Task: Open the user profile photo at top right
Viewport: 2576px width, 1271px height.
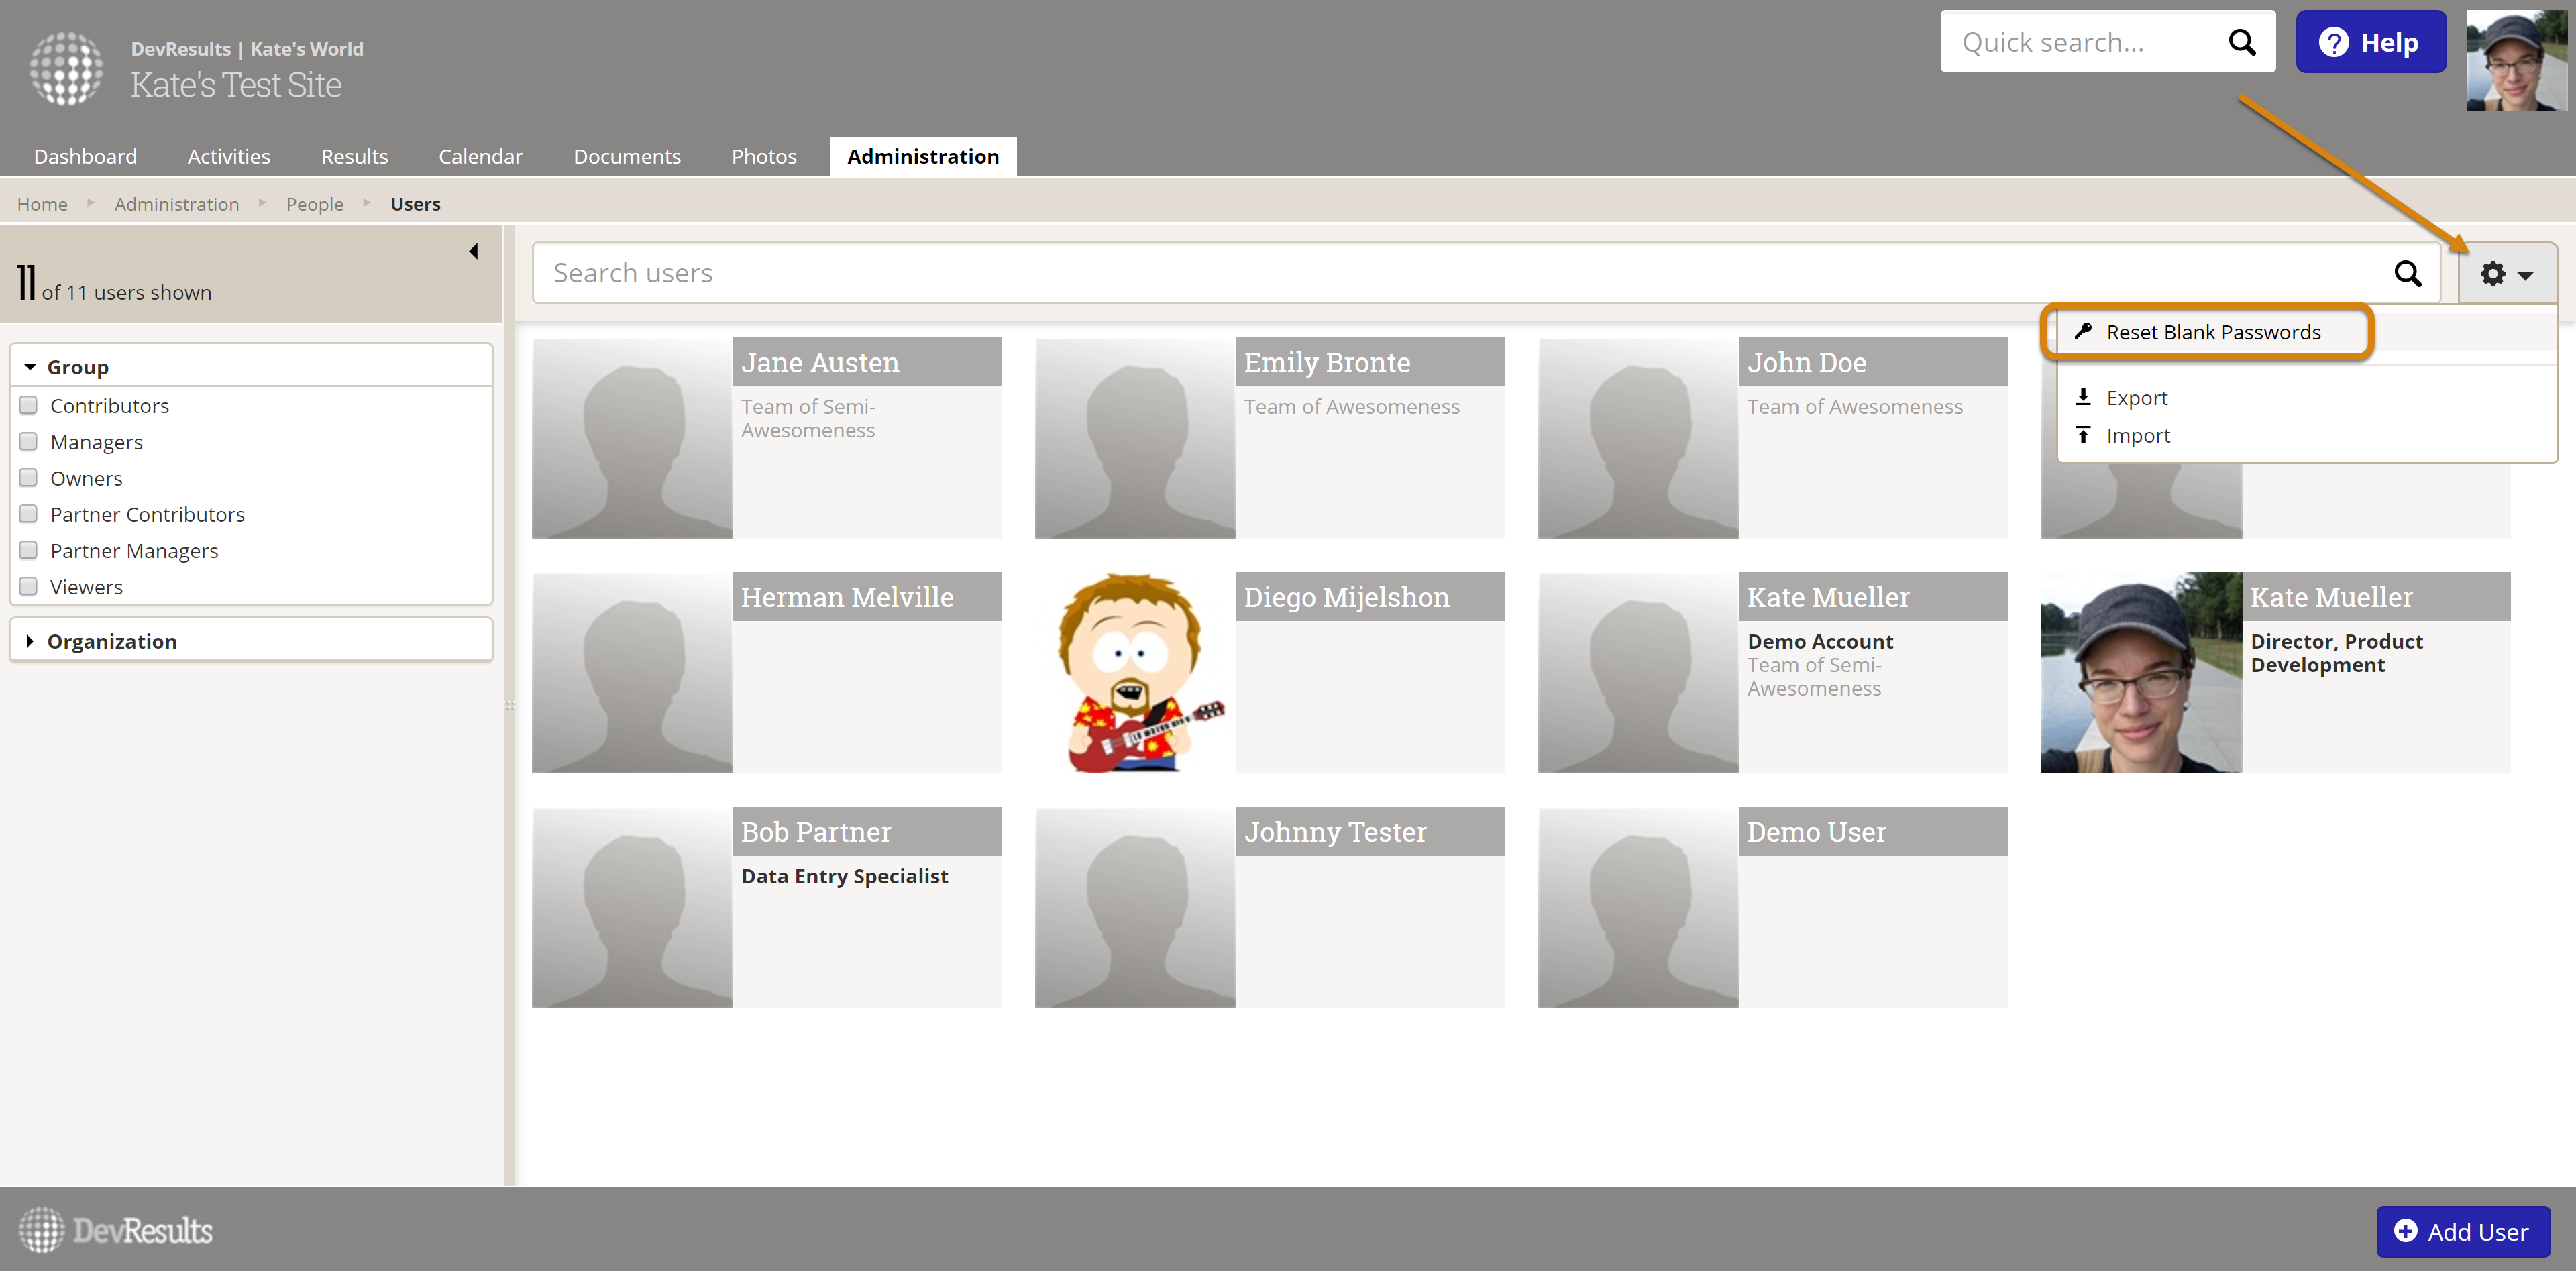Action: coord(2516,61)
